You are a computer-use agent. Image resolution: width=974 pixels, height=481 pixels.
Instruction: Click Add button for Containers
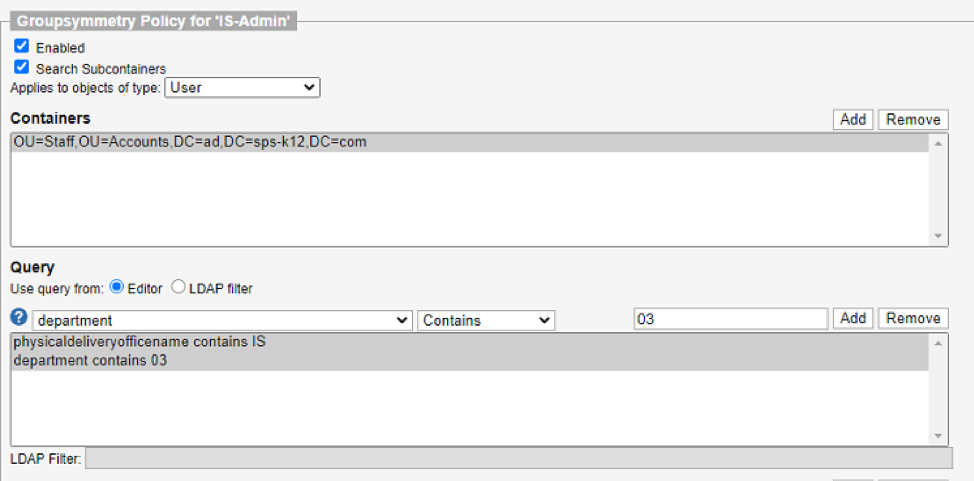pos(853,120)
